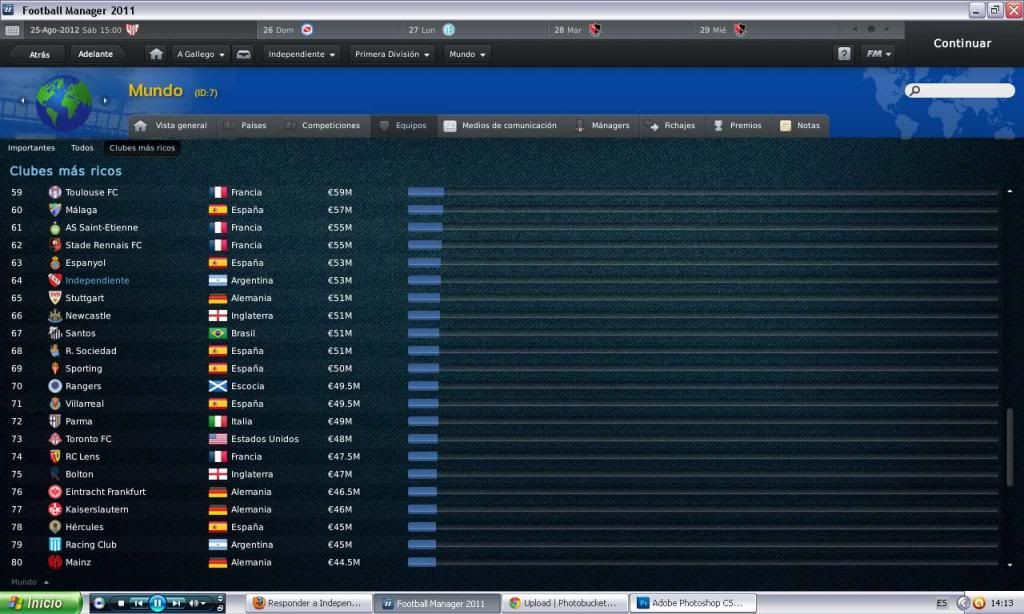The width and height of the screenshot is (1024, 614).
Task: Click the Stuttgart club badge
Action: pos(55,298)
